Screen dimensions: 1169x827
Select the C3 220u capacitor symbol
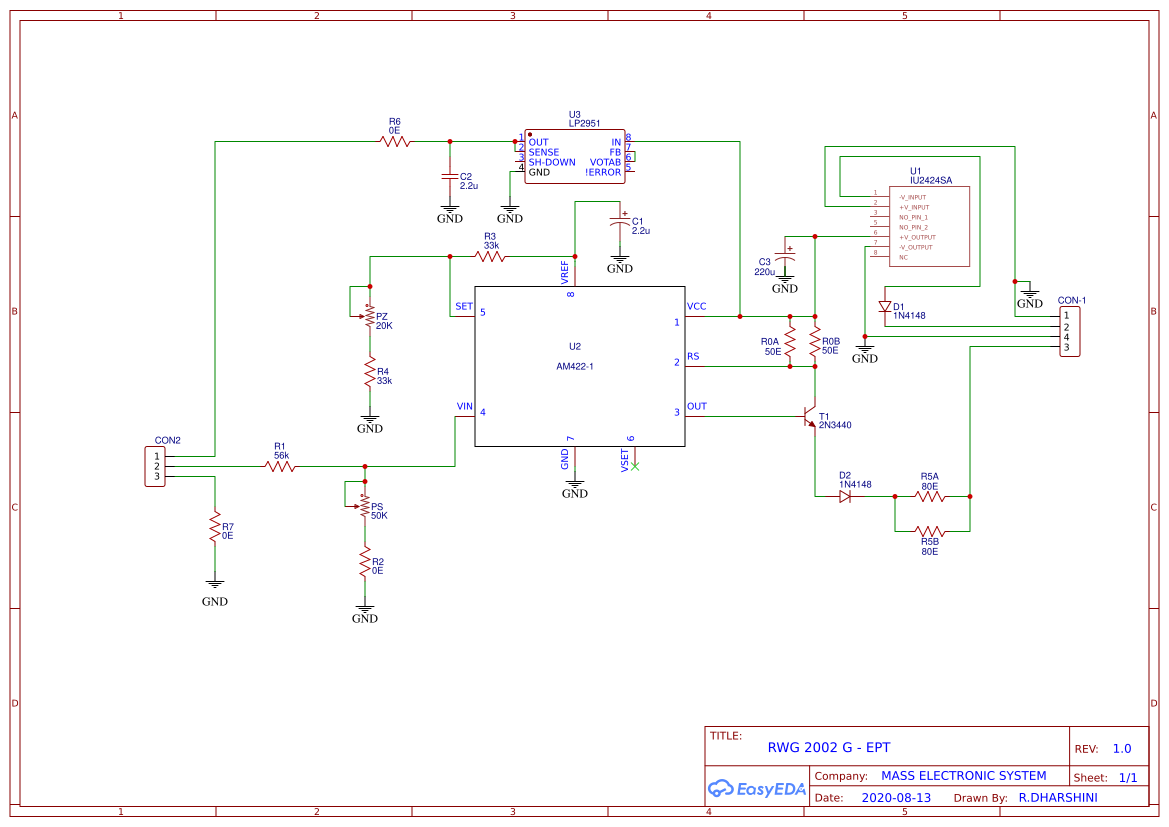(x=785, y=257)
